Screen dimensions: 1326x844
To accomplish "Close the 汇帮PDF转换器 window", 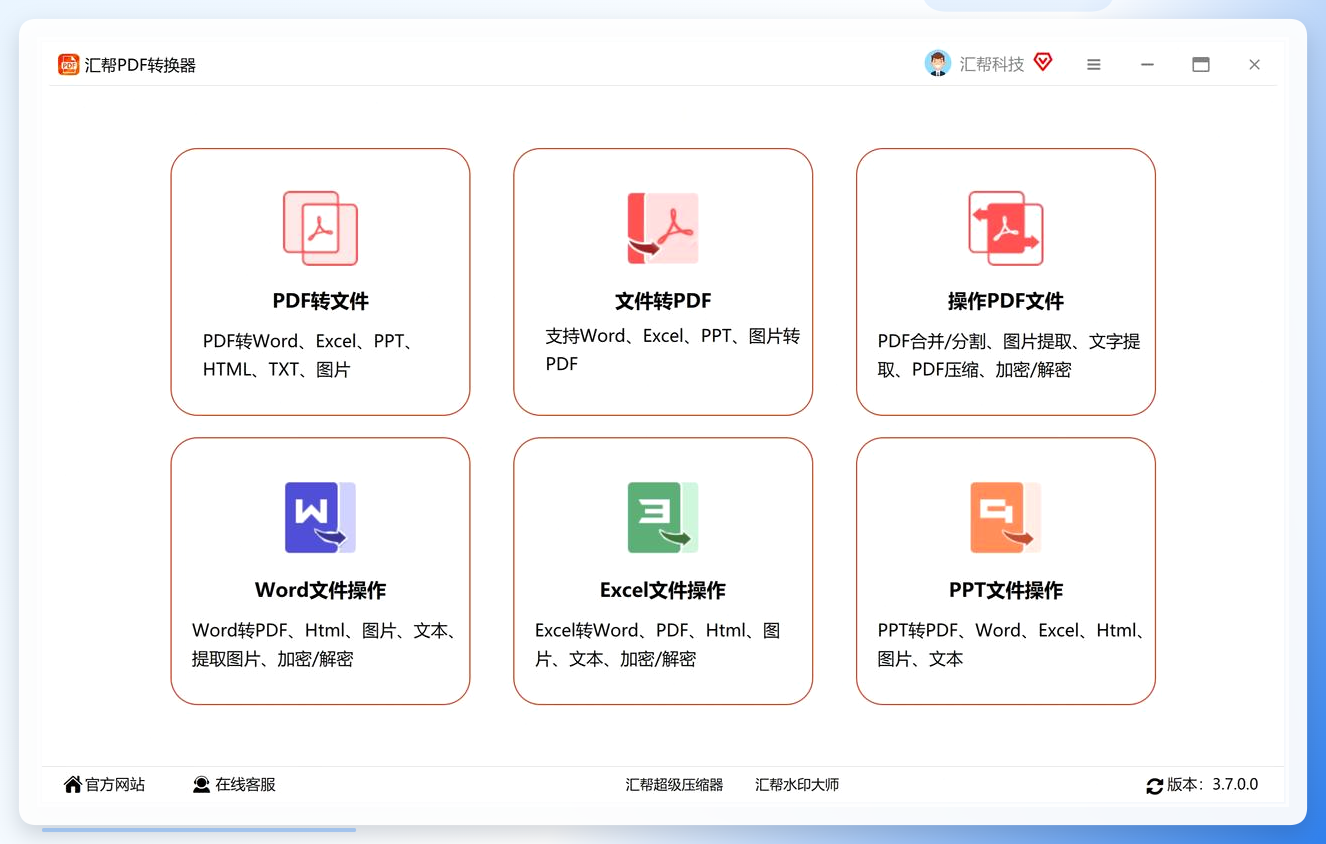I will pyautogui.click(x=1254, y=64).
